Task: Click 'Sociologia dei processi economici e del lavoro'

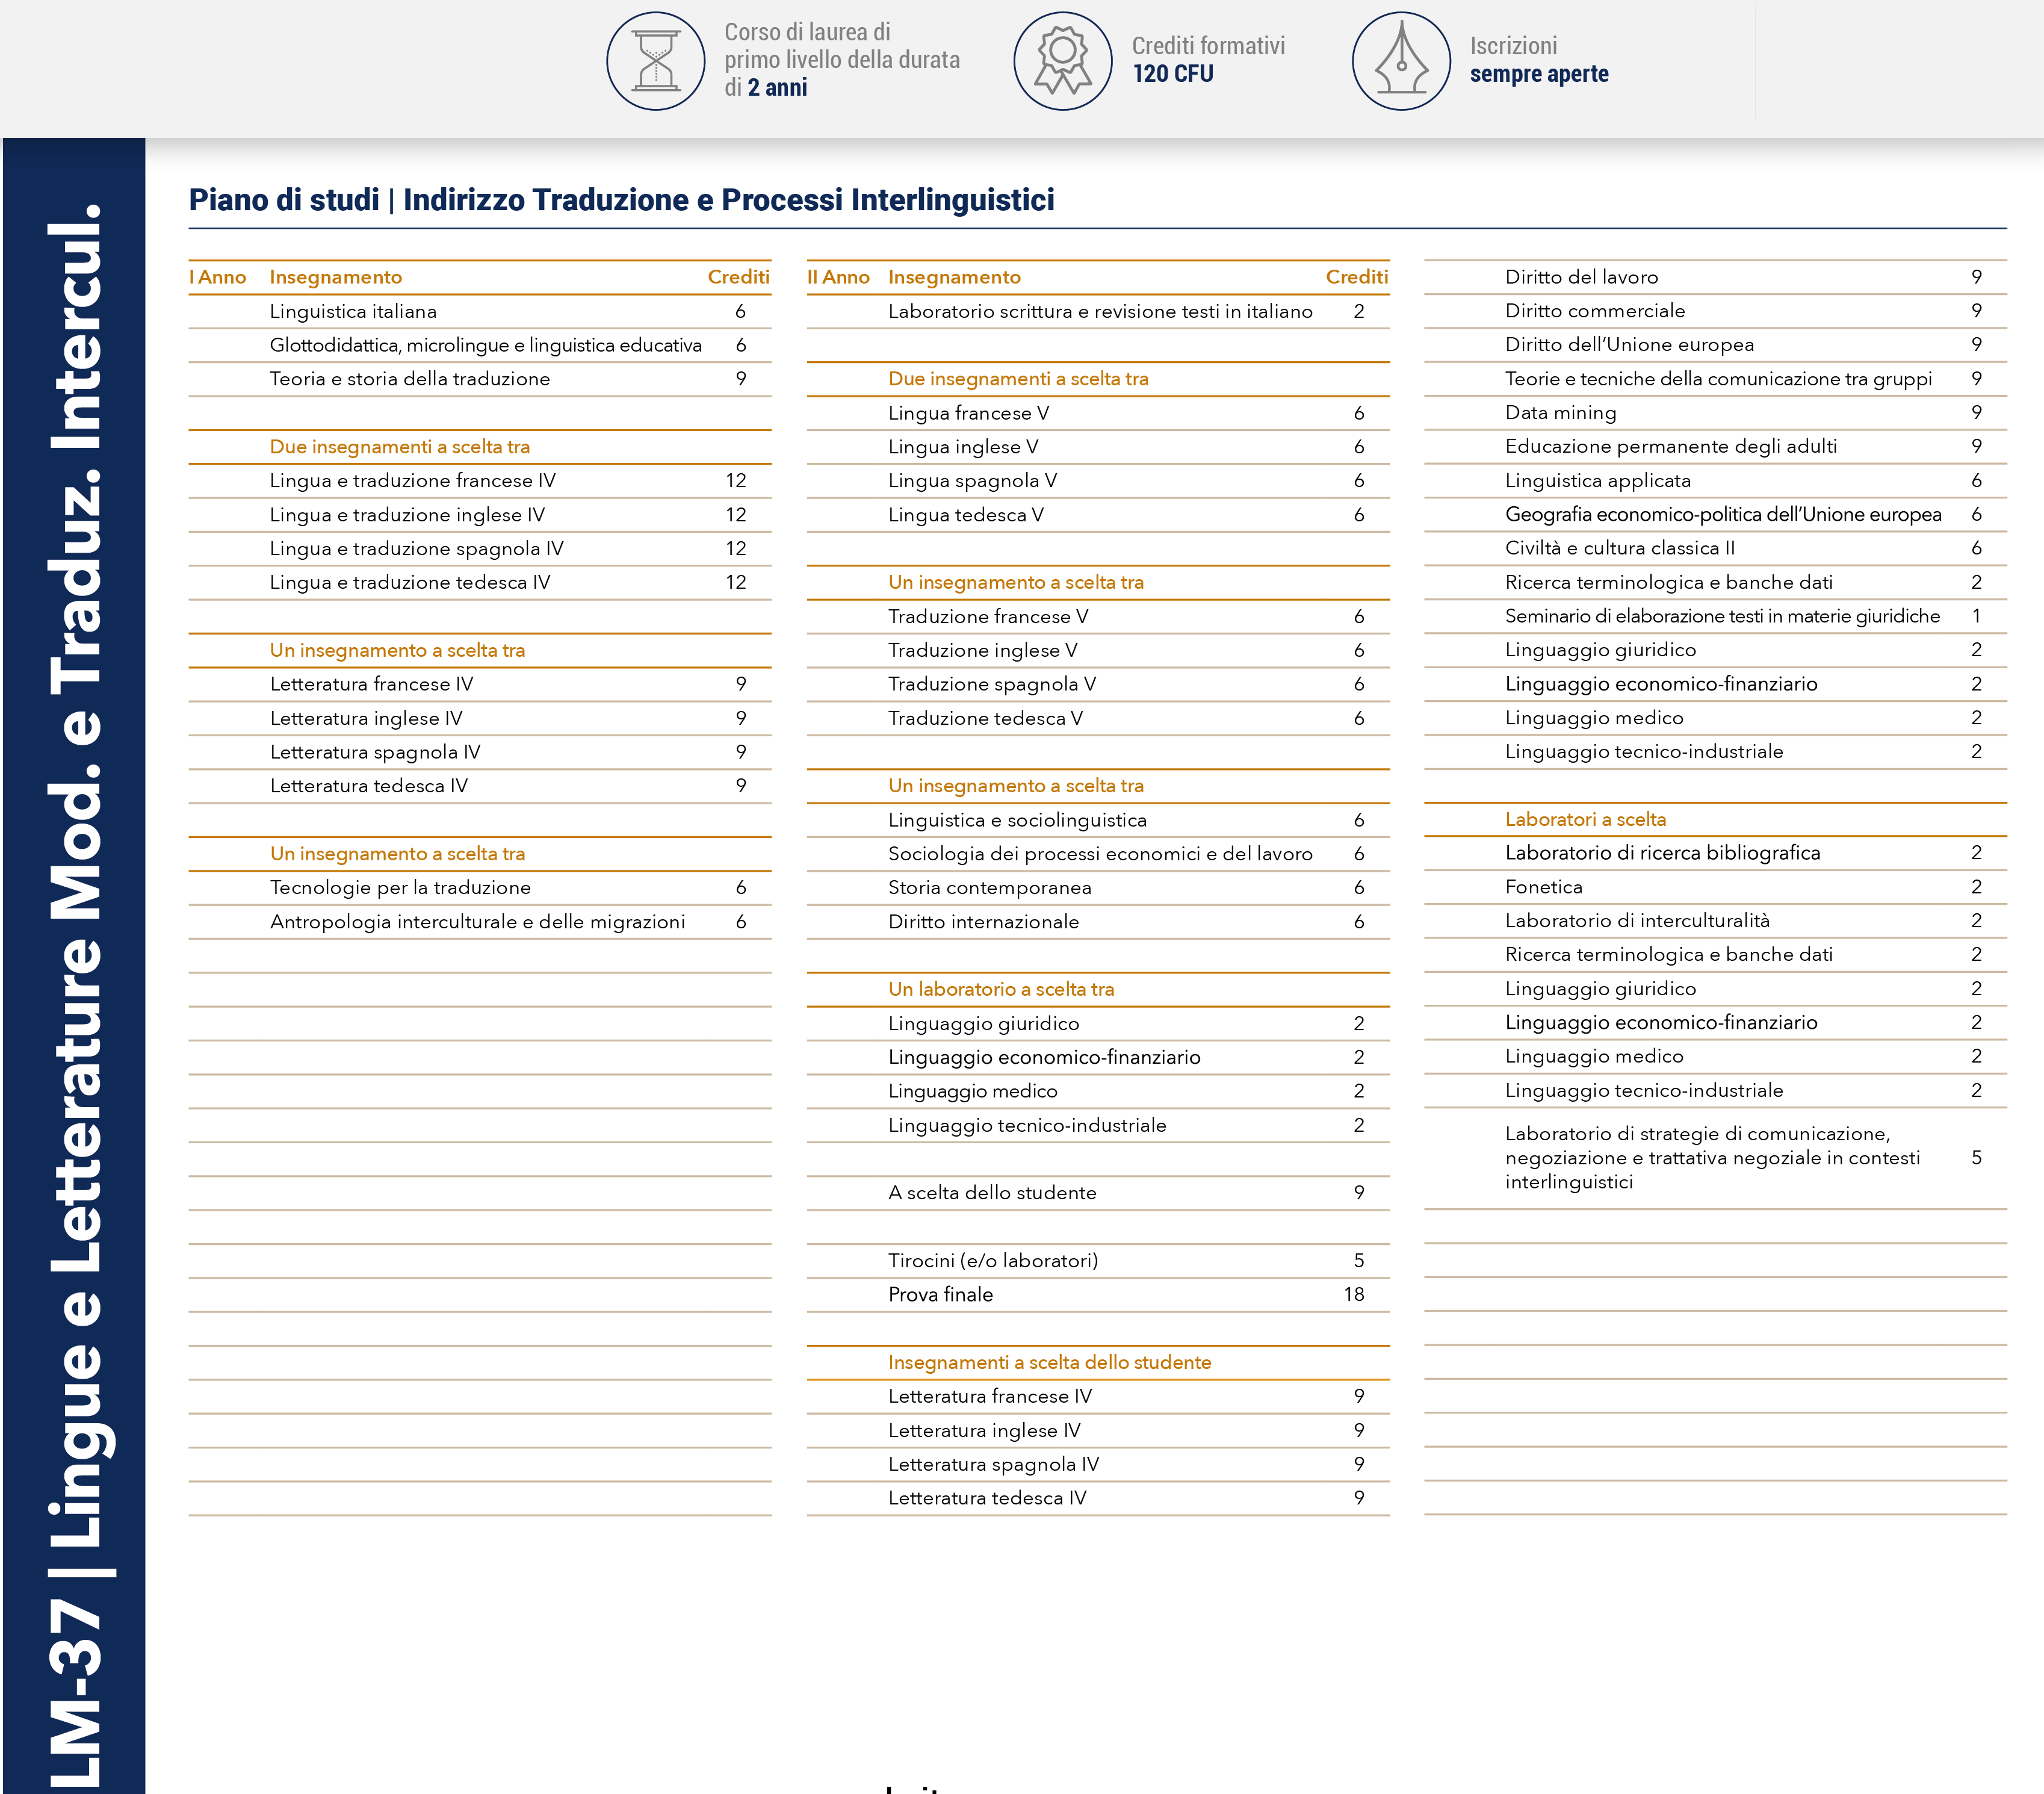Action: pyautogui.click(x=1100, y=854)
